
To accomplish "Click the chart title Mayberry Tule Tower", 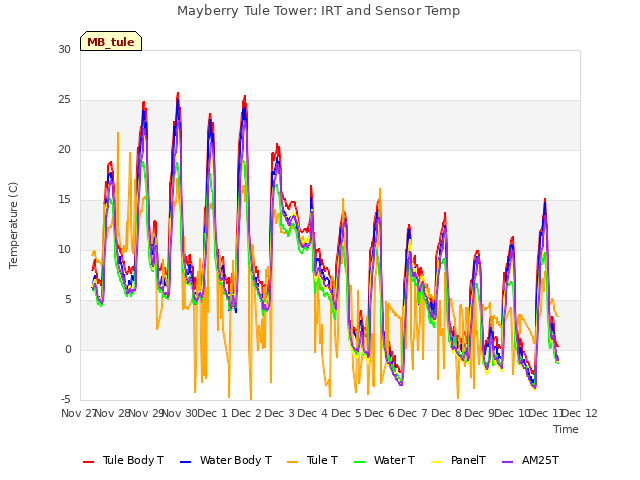I will coord(318,11).
